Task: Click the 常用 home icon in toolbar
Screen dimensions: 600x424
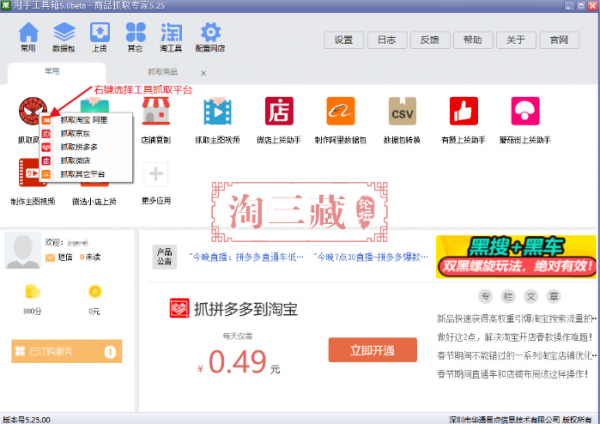Action: (x=29, y=35)
